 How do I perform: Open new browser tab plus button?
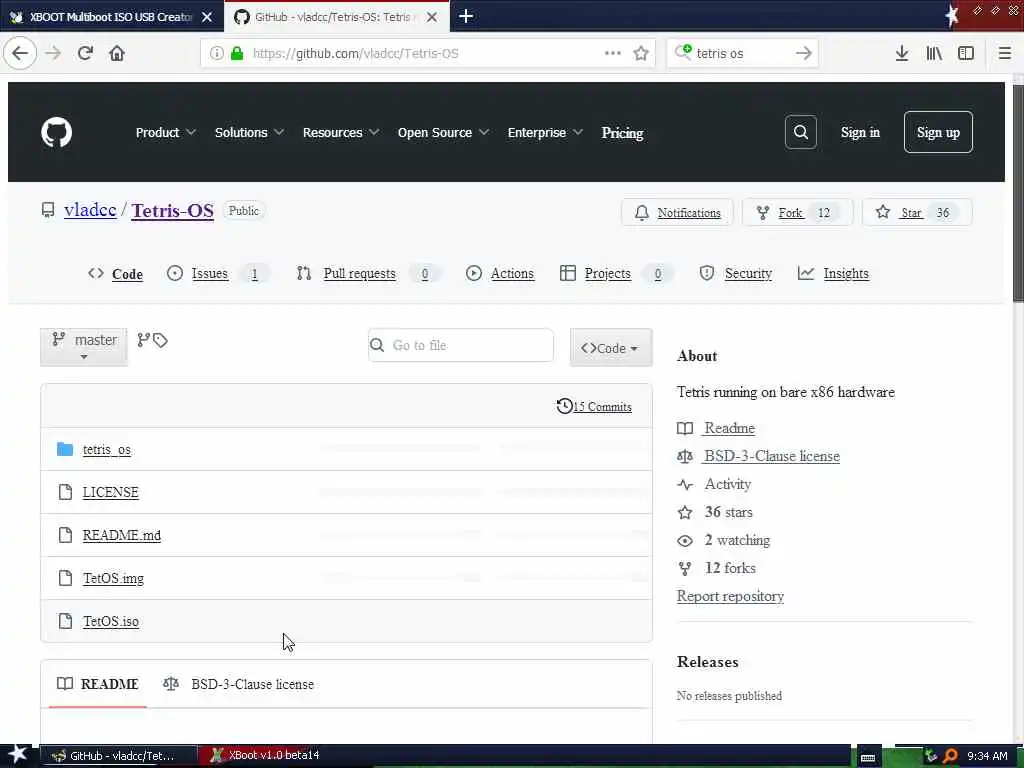pos(466,16)
